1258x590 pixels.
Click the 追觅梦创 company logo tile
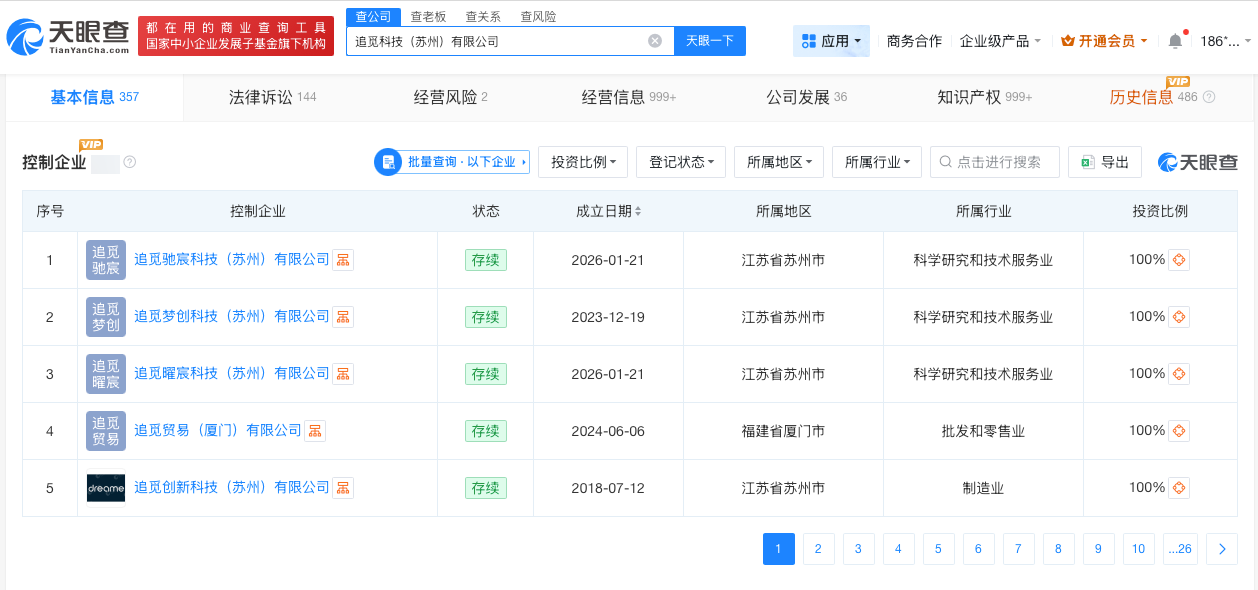[x=106, y=317]
